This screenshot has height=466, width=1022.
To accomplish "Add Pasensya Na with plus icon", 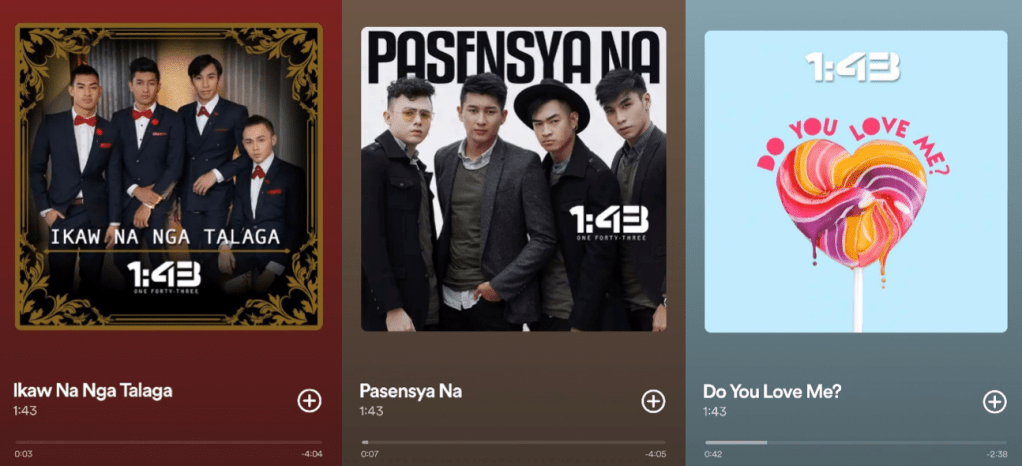I will coord(653,401).
